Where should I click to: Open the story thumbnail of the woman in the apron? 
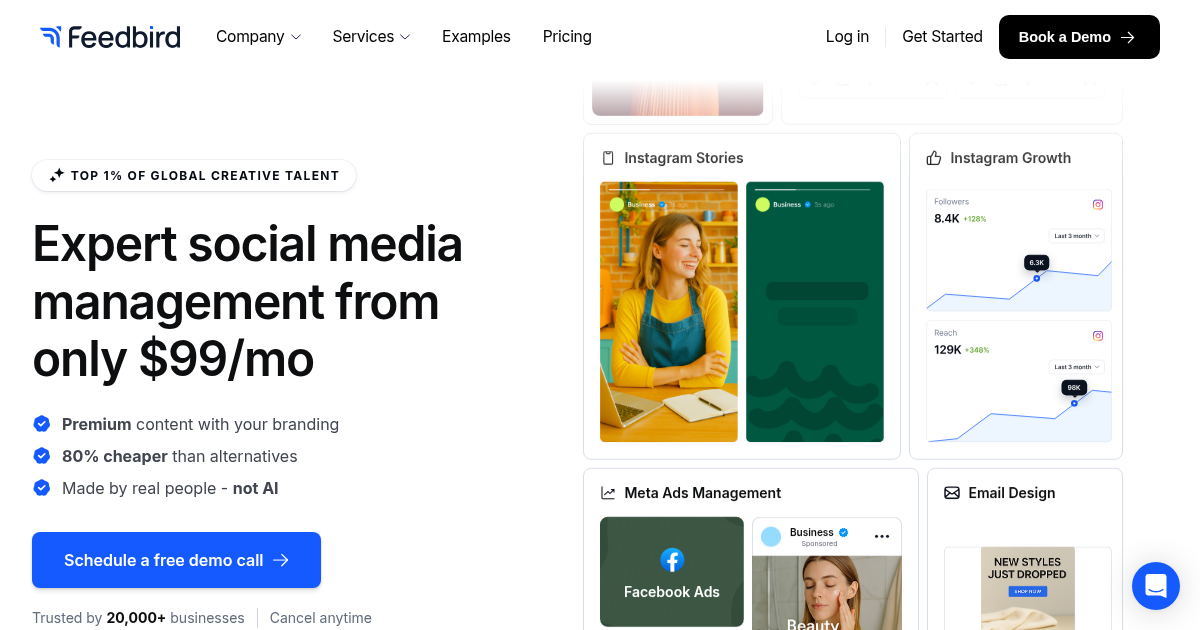click(x=669, y=312)
